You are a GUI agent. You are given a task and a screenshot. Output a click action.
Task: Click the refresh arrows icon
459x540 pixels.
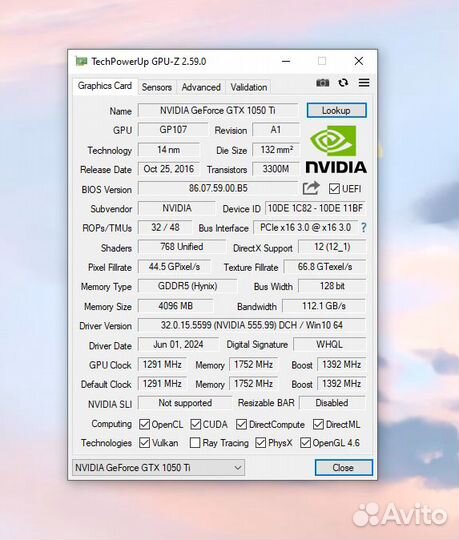(x=343, y=83)
